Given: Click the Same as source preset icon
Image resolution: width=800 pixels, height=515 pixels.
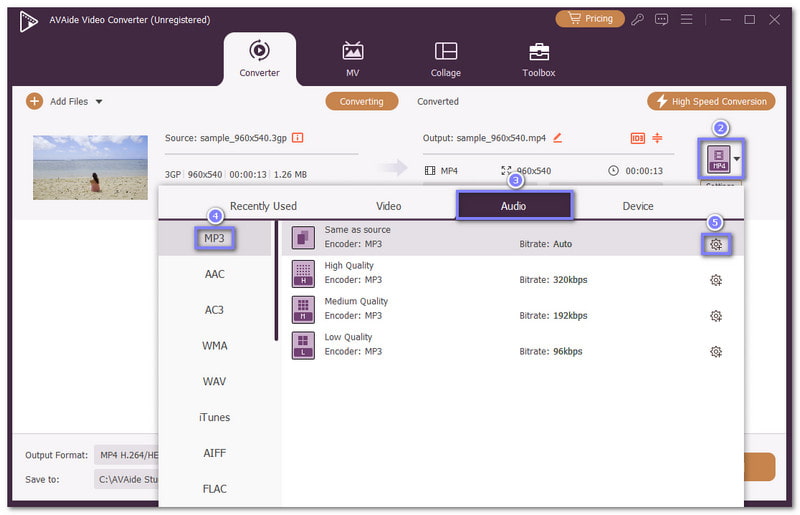Looking at the screenshot, I should pos(303,238).
